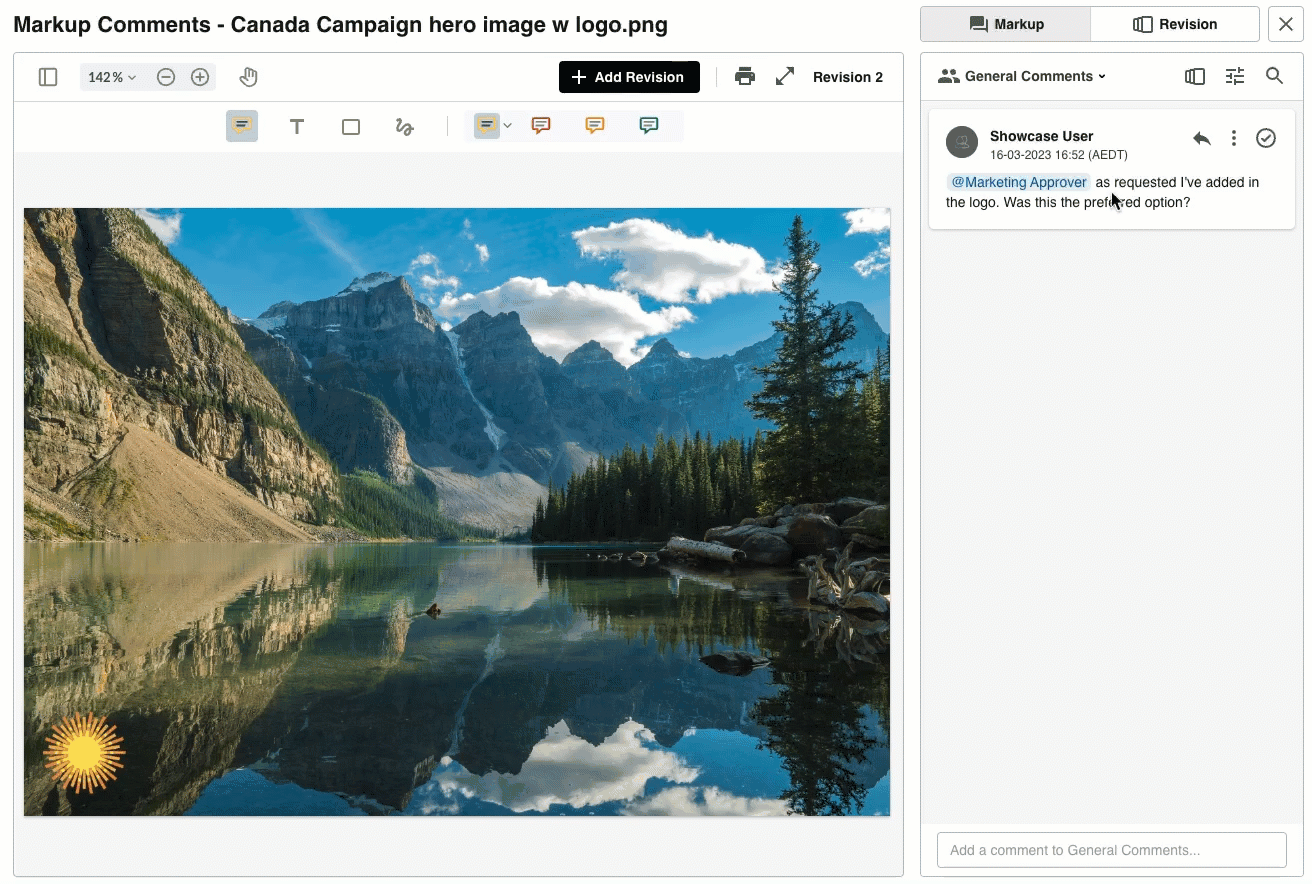Select the Text markup tool

pos(297,127)
